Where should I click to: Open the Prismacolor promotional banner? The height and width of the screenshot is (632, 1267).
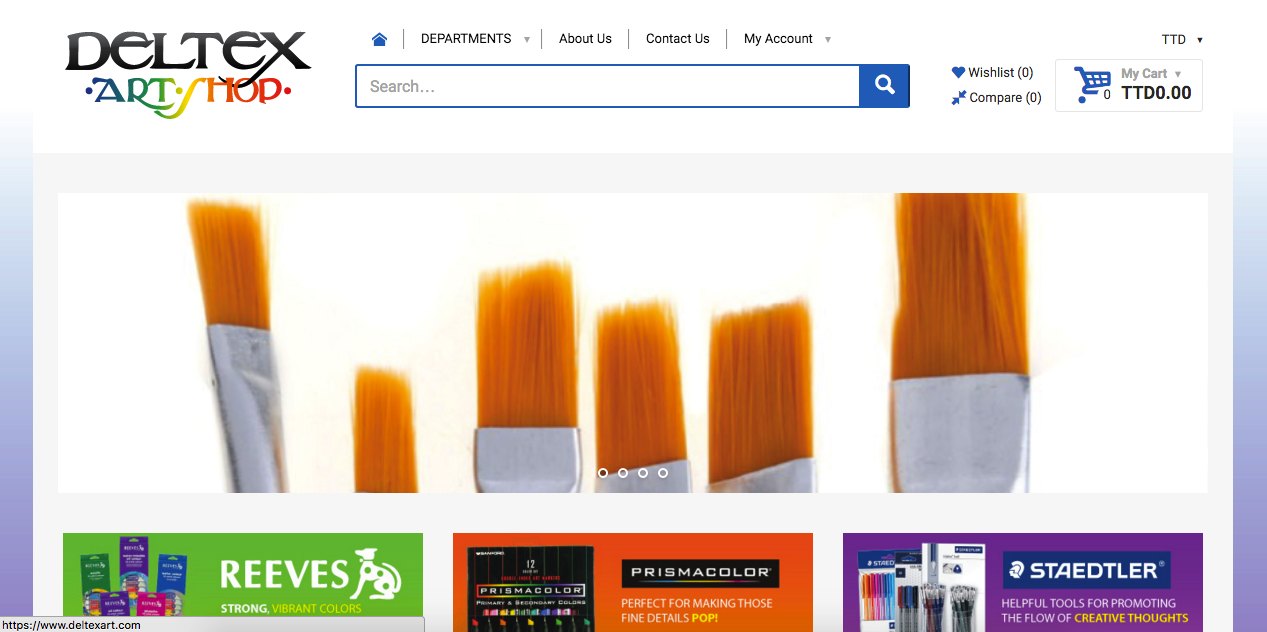click(633, 582)
